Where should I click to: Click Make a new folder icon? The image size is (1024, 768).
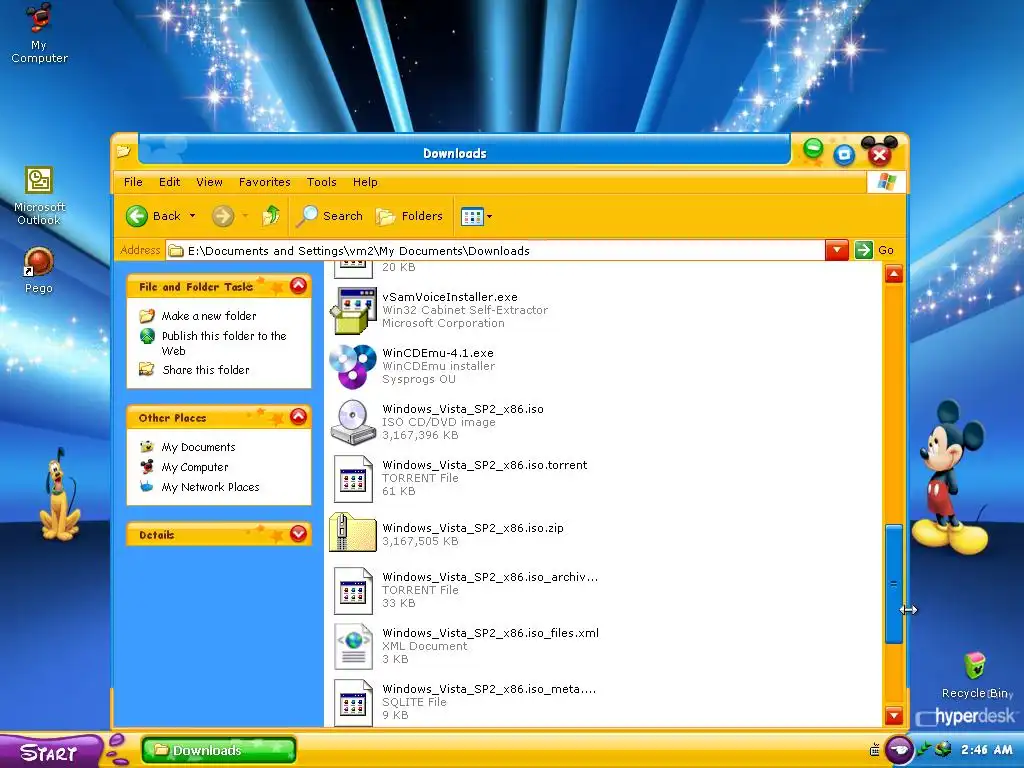pos(147,316)
